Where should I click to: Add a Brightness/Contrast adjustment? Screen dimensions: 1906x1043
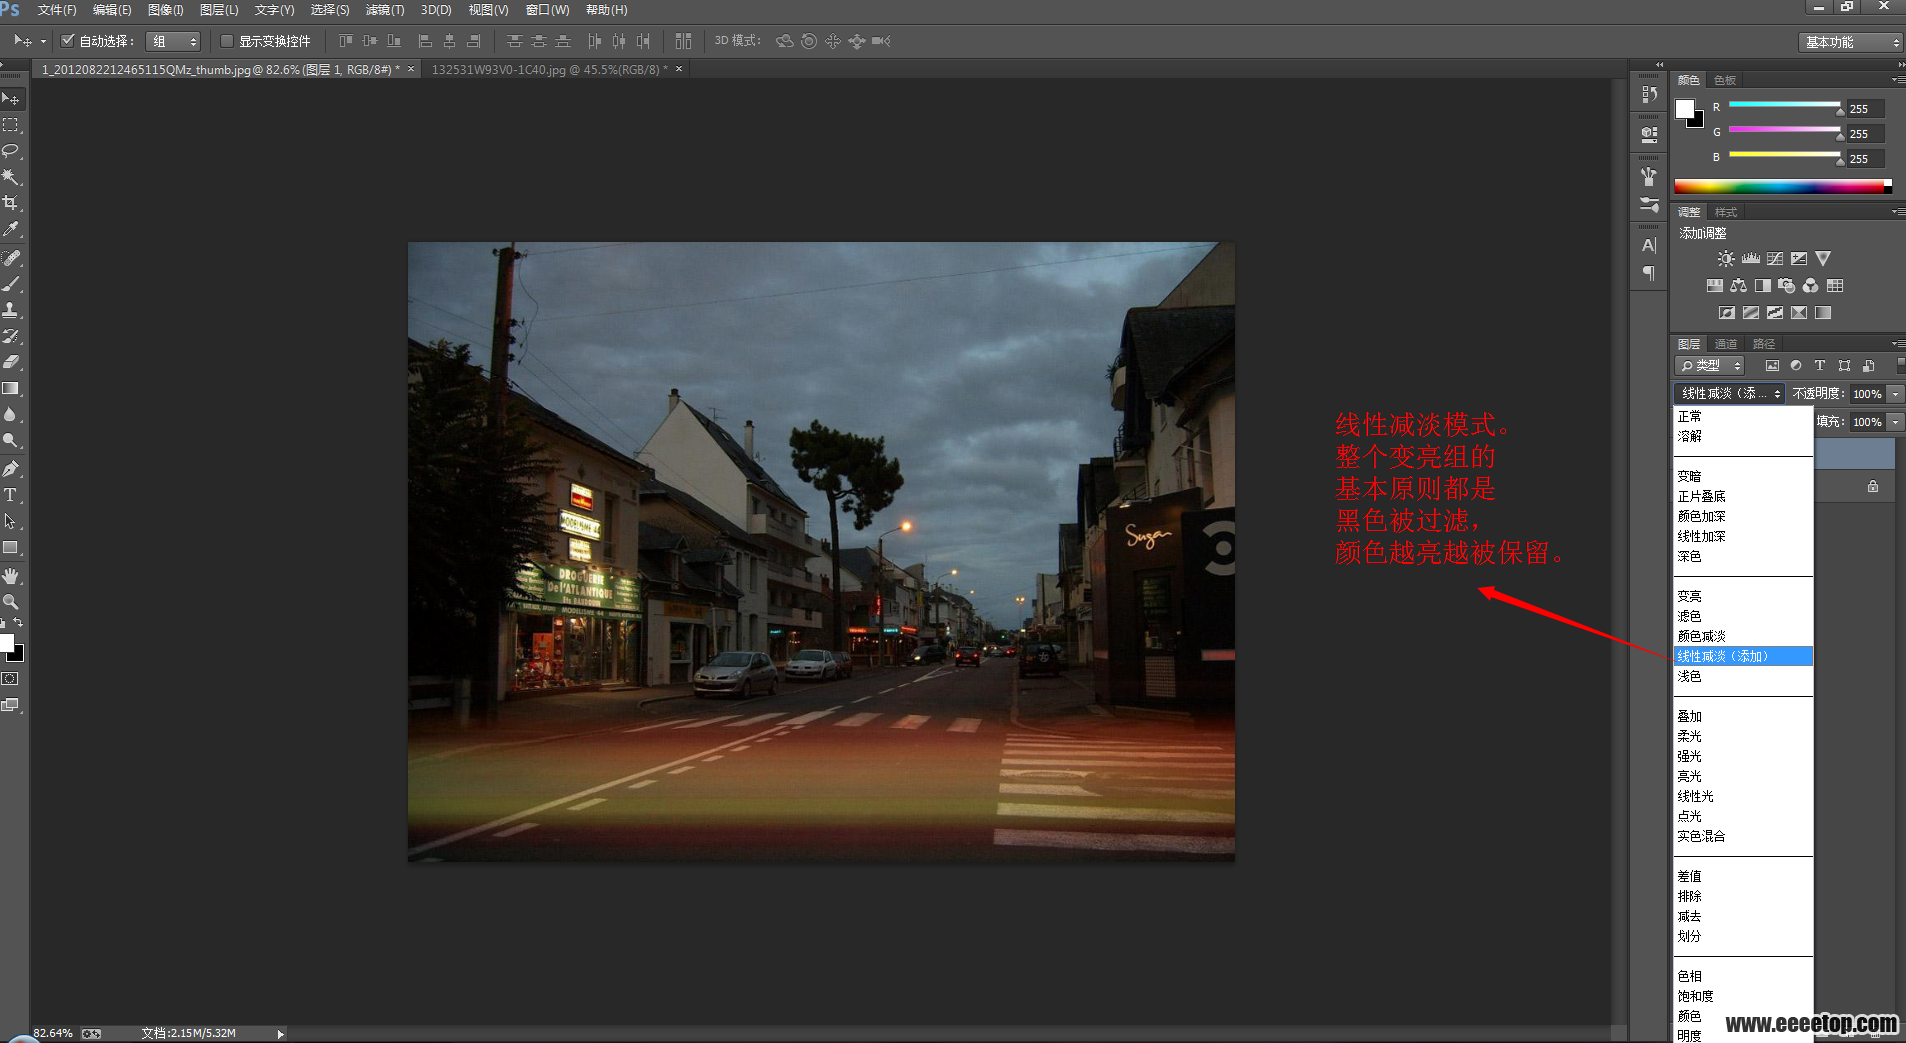[x=1726, y=258]
